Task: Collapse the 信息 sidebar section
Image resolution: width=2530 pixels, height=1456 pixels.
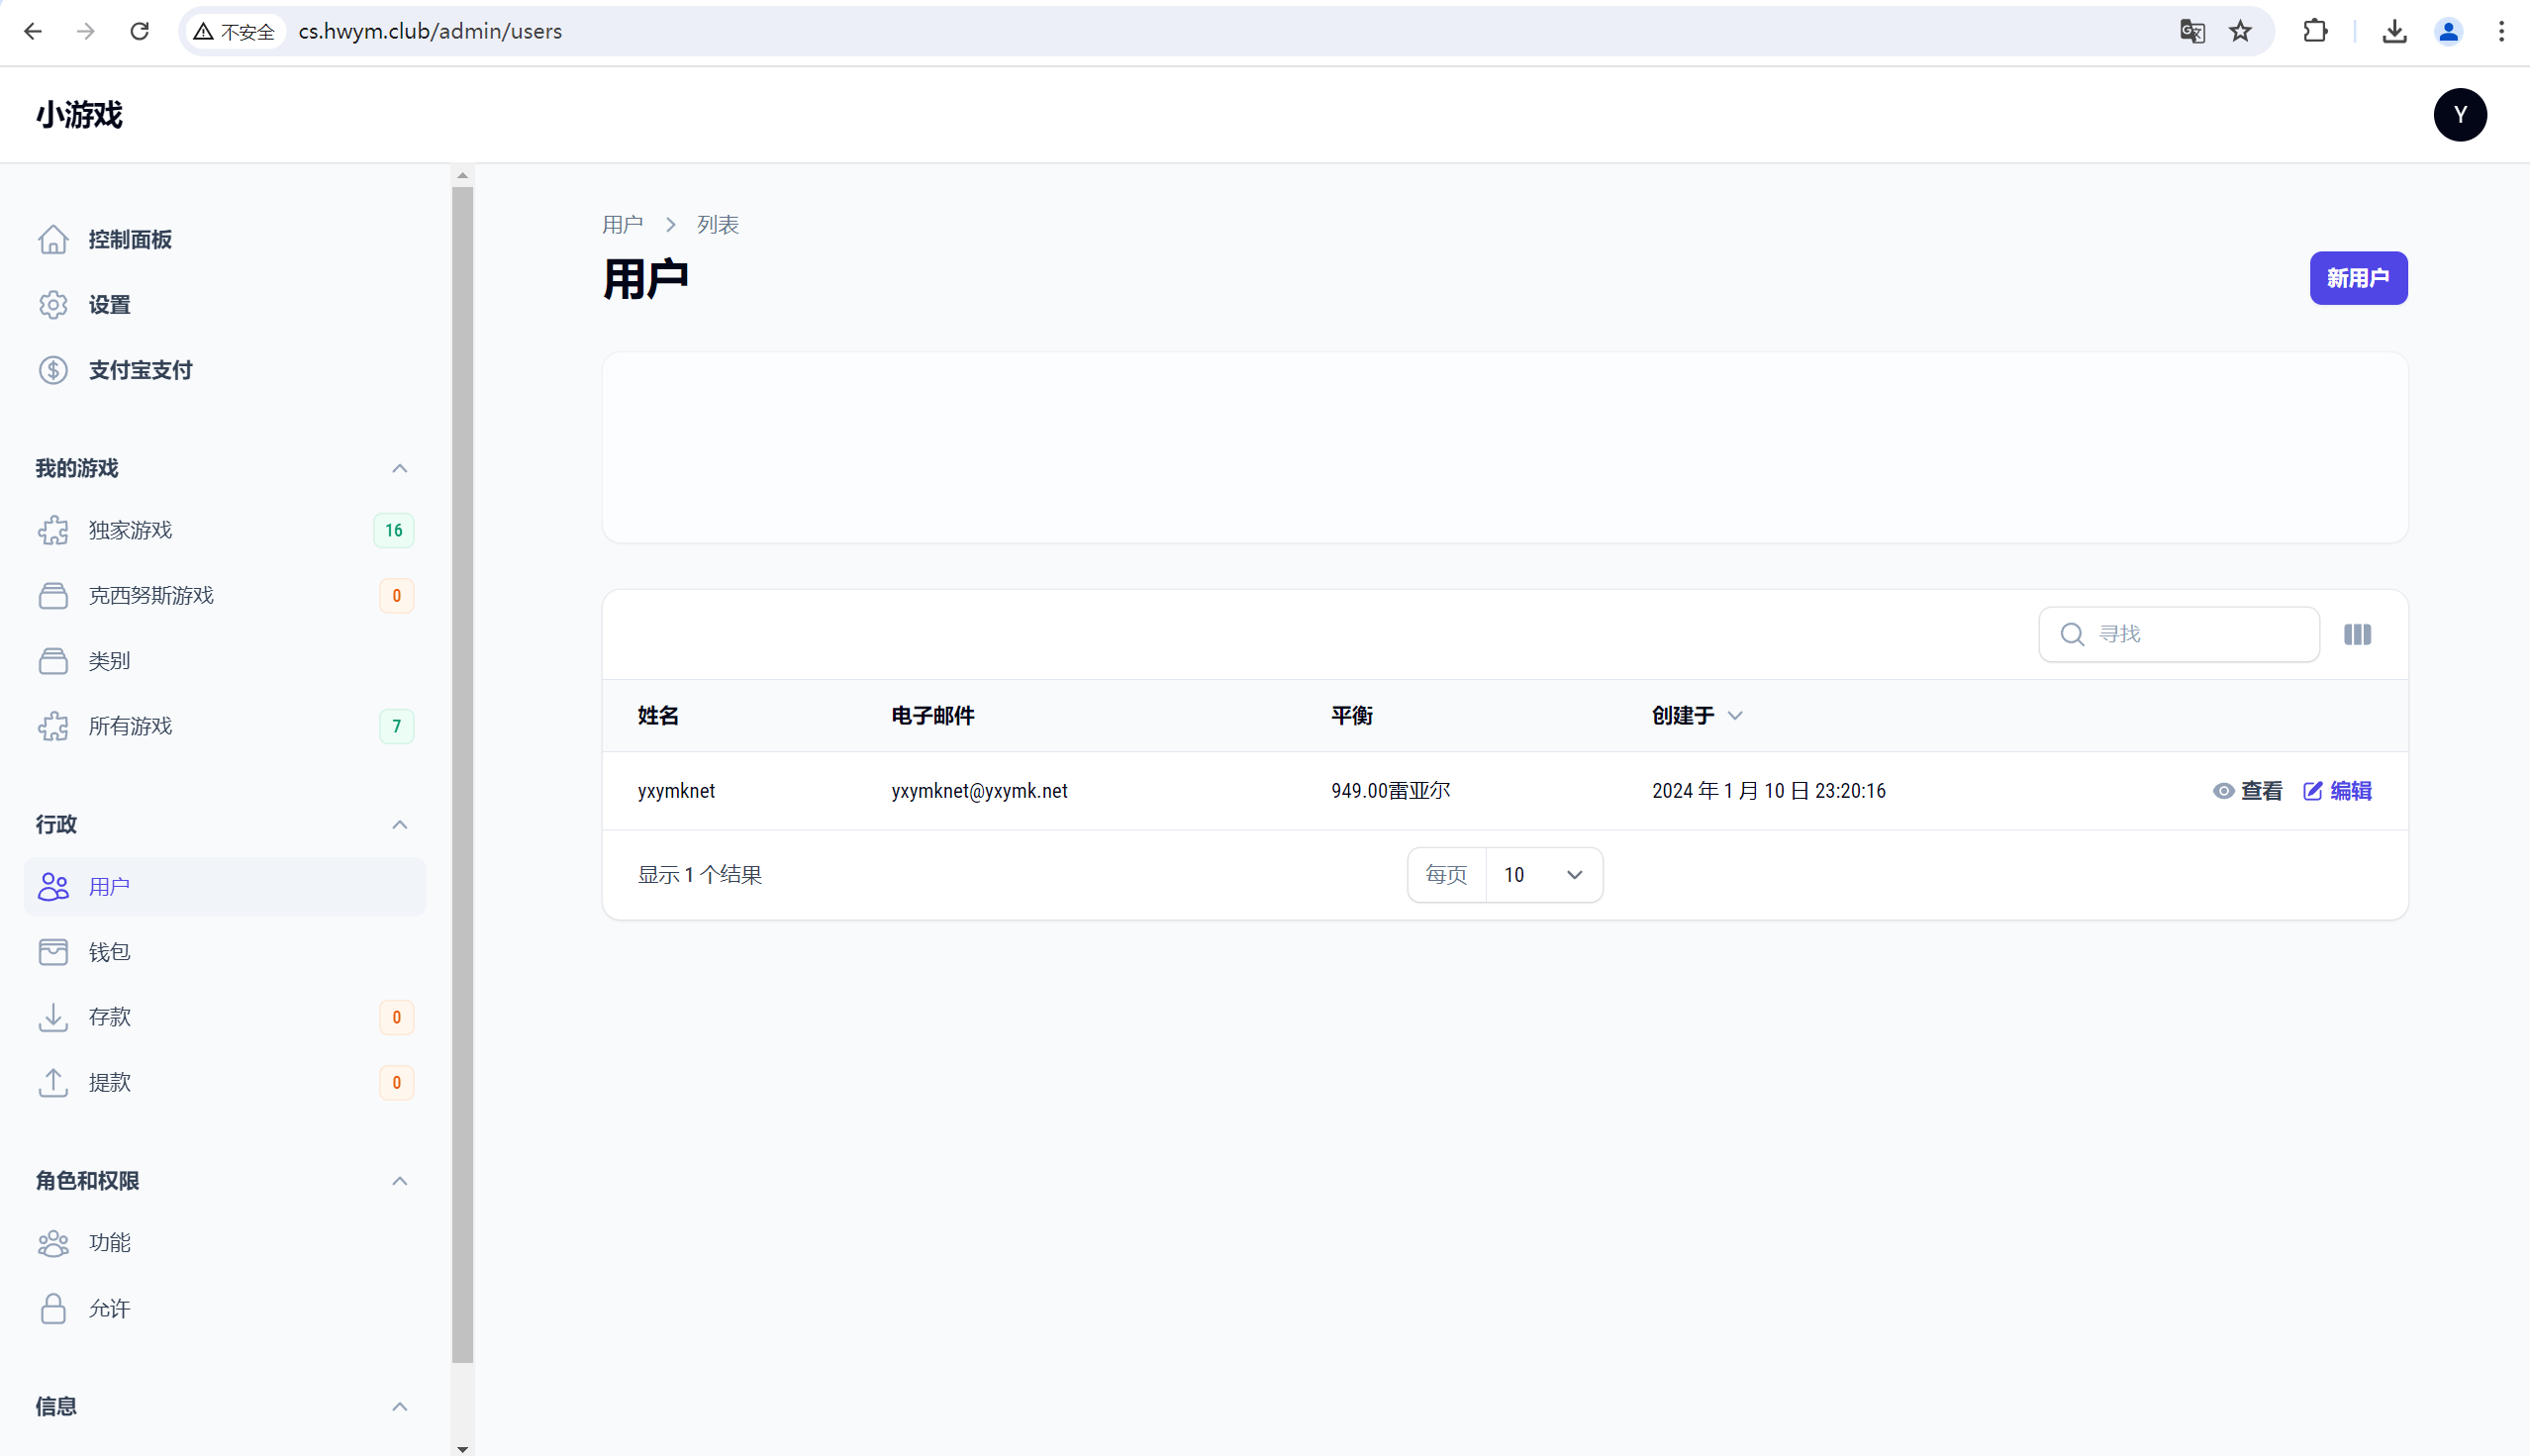Action: pyautogui.click(x=399, y=1407)
